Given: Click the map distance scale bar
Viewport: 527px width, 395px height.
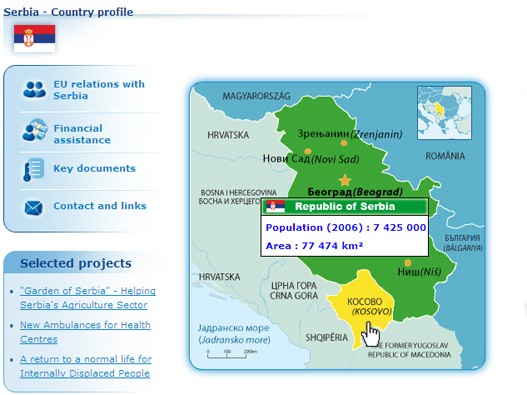Looking at the screenshot, I should (x=232, y=354).
